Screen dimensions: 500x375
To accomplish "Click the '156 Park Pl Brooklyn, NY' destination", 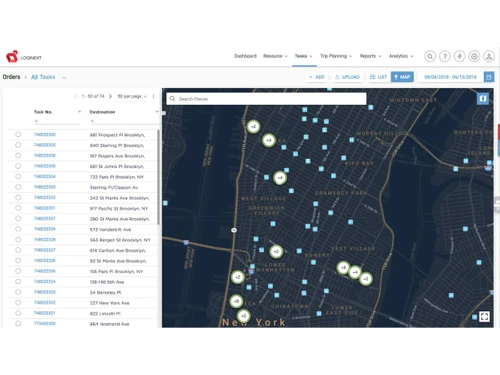I will click(116, 271).
